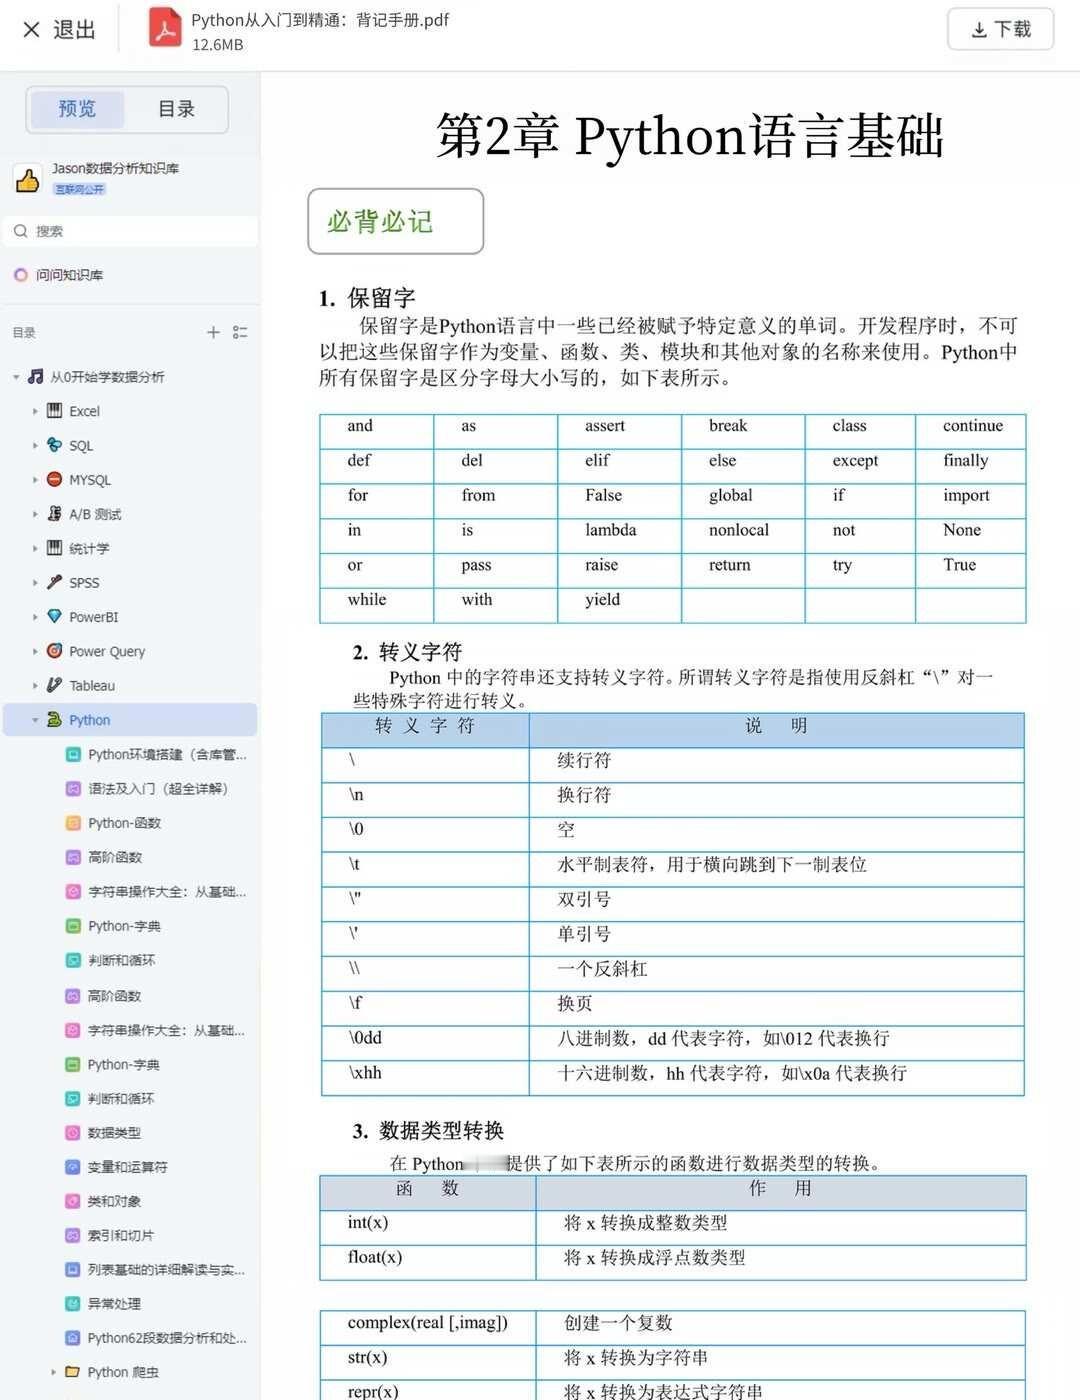This screenshot has width=1080, height=1400.
Task: Click the Tableau pen icon
Action: pyautogui.click(x=54, y=685)
